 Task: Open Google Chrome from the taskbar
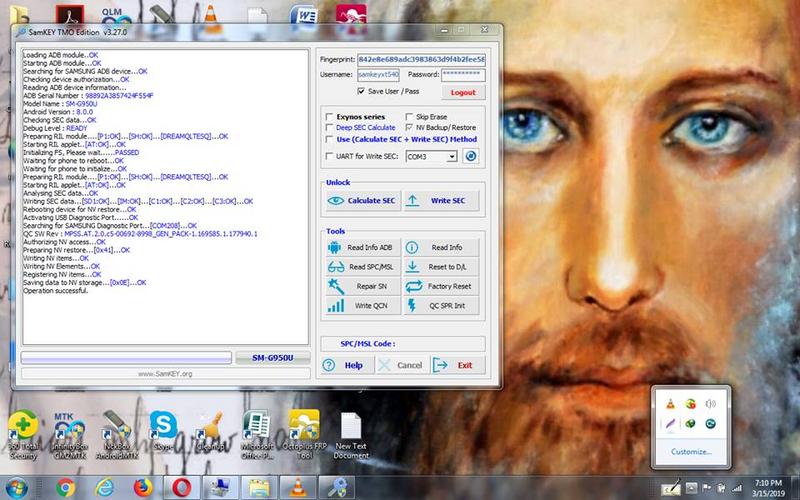click(x=65, y=488)
